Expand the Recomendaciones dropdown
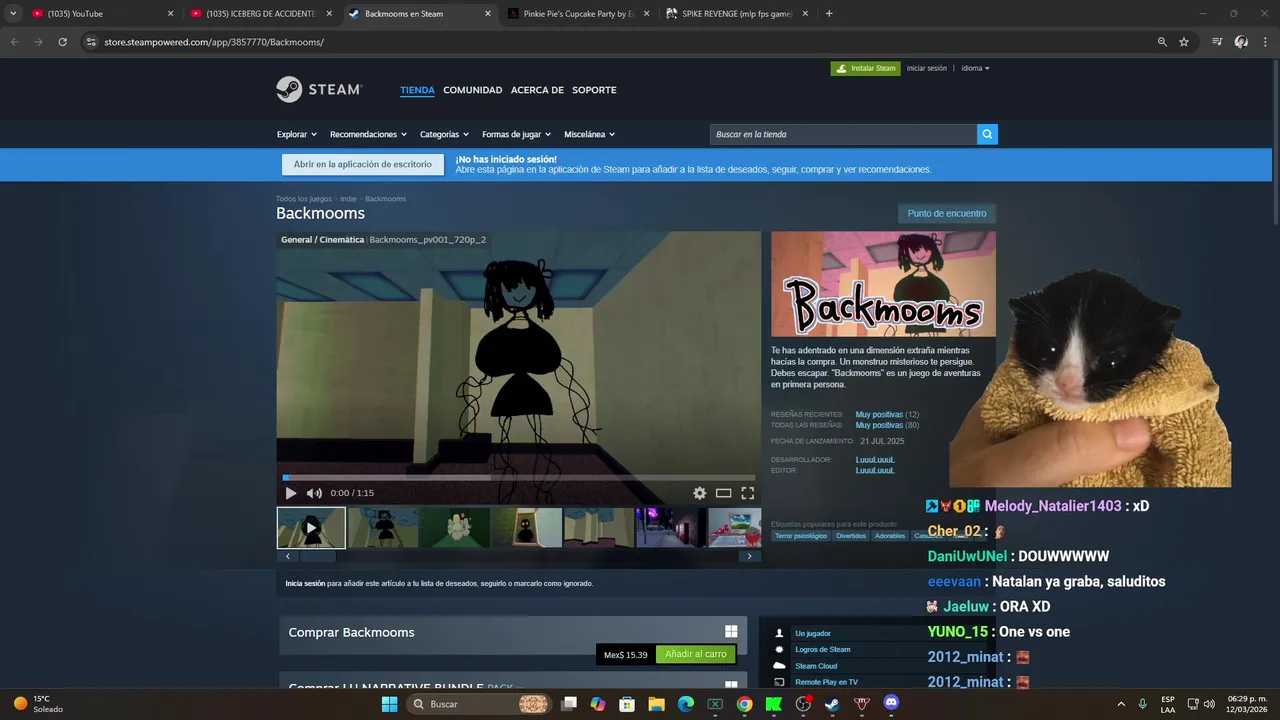Viewport: 1280px width, 720px height. point(368,134)
